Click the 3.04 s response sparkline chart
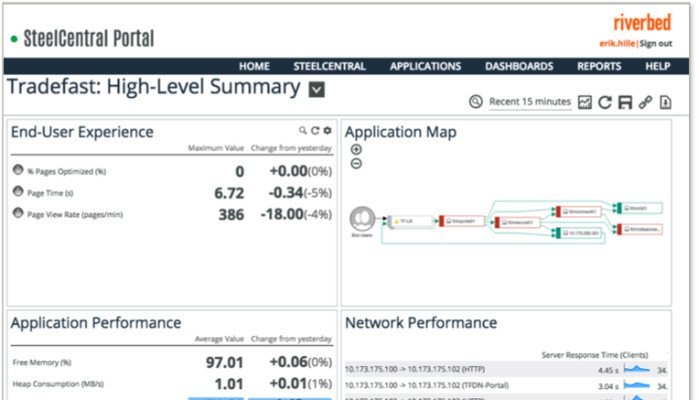The height and width of the screenshot is (400, 698). (x=637, y=385)
